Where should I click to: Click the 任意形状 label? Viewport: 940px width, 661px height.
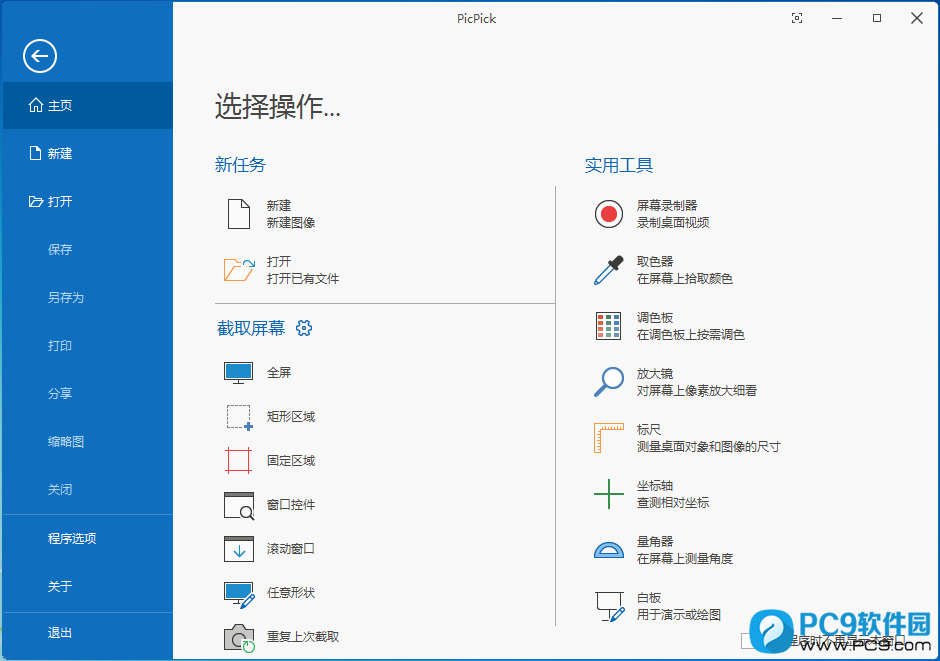(x=291, y=593)
